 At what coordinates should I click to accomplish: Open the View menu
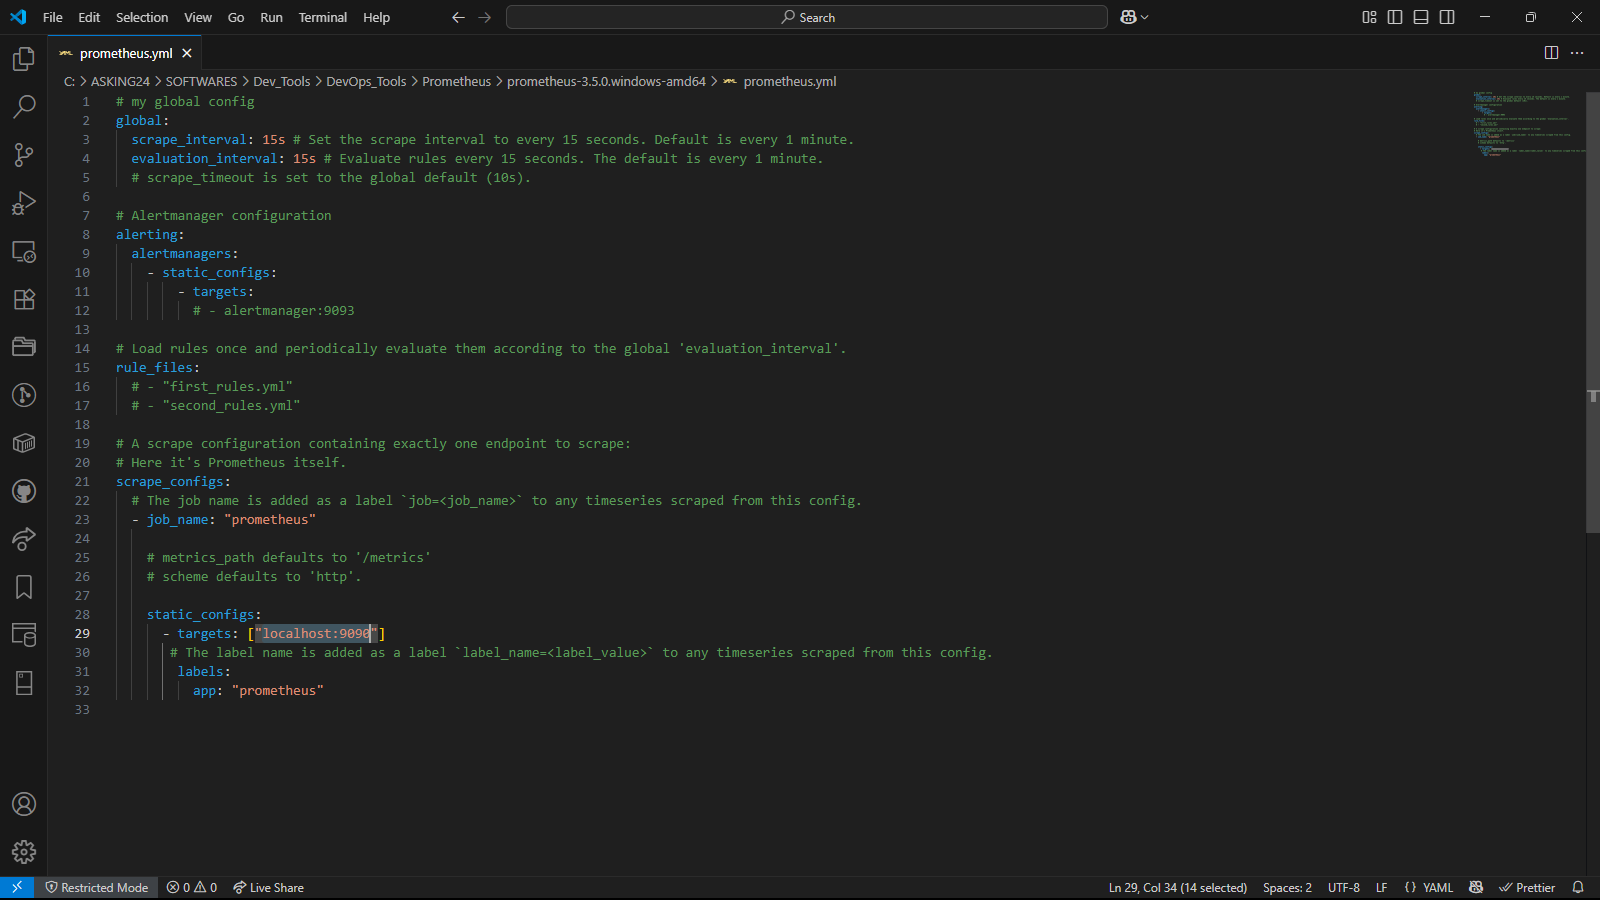click(198, 17)
